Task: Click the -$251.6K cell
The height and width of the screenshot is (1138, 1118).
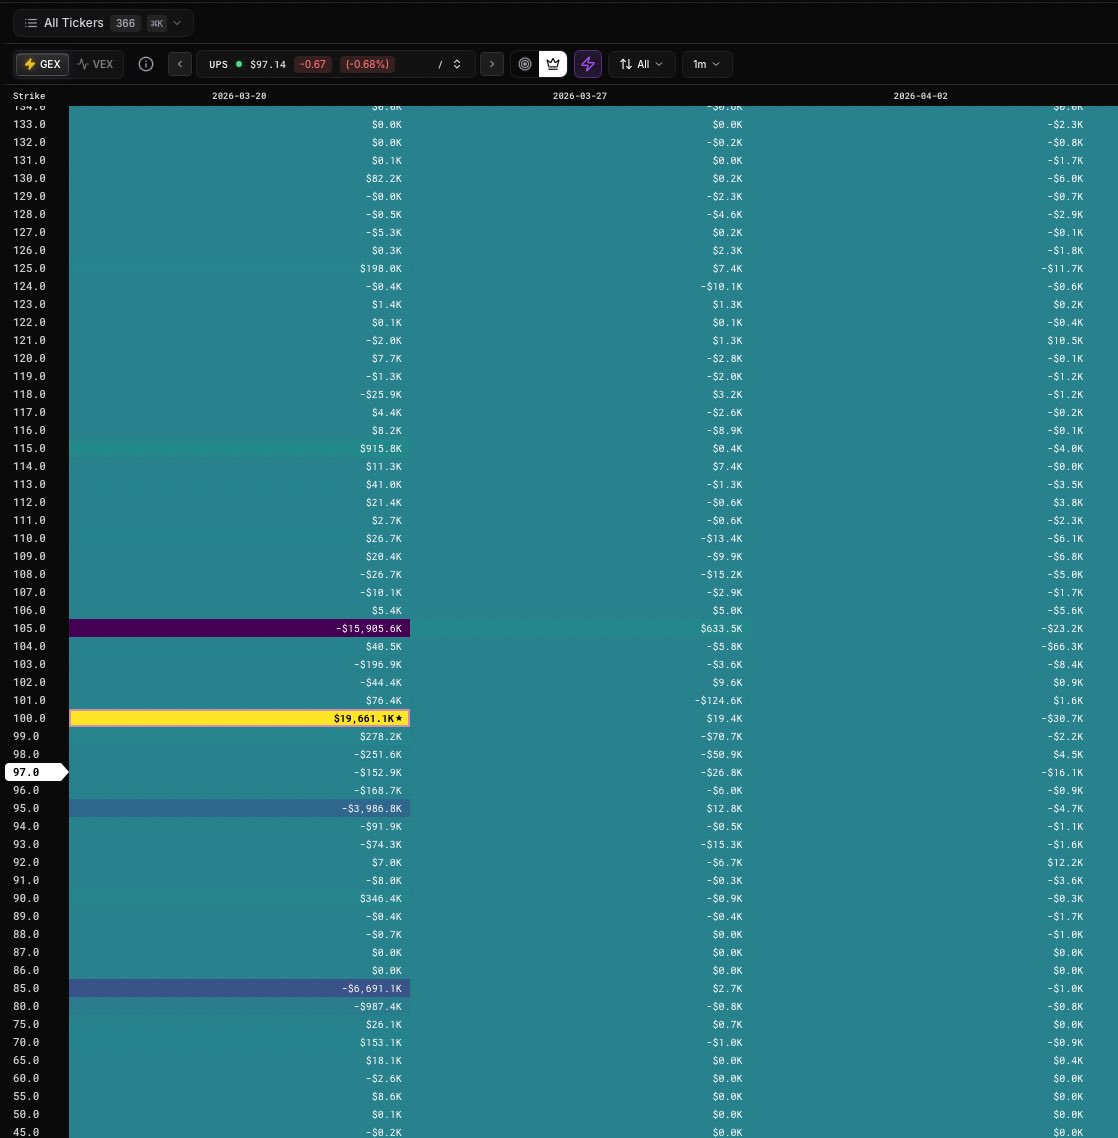Action: pos(240,755)
